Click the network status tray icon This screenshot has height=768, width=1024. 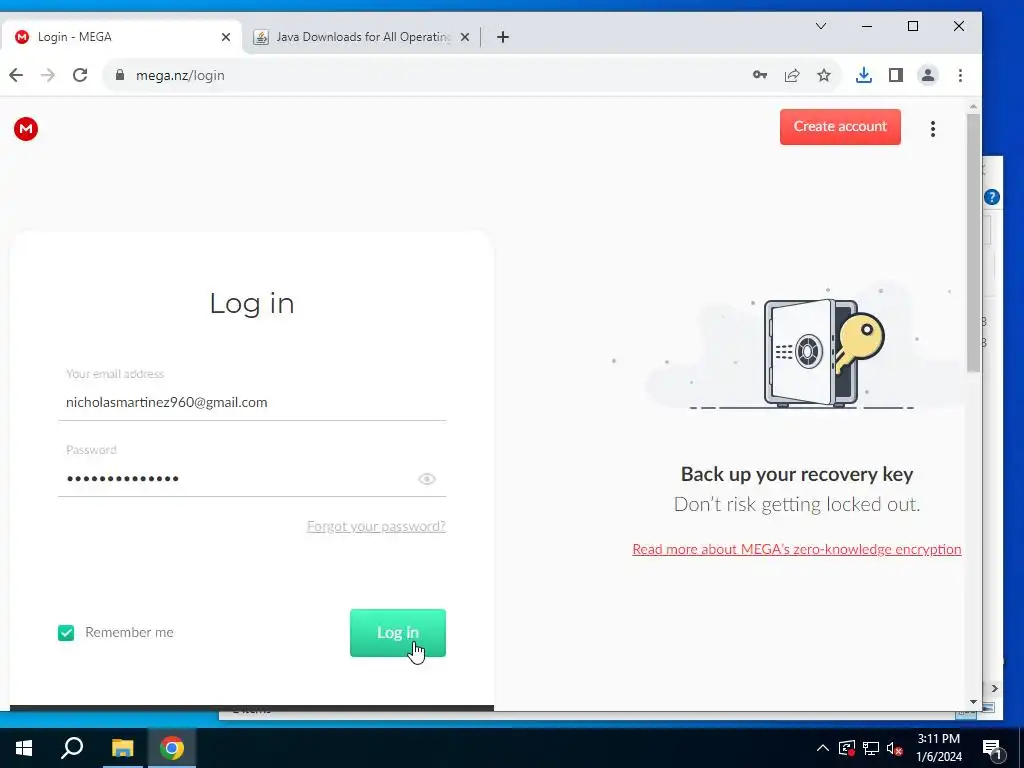pos(871,748)
